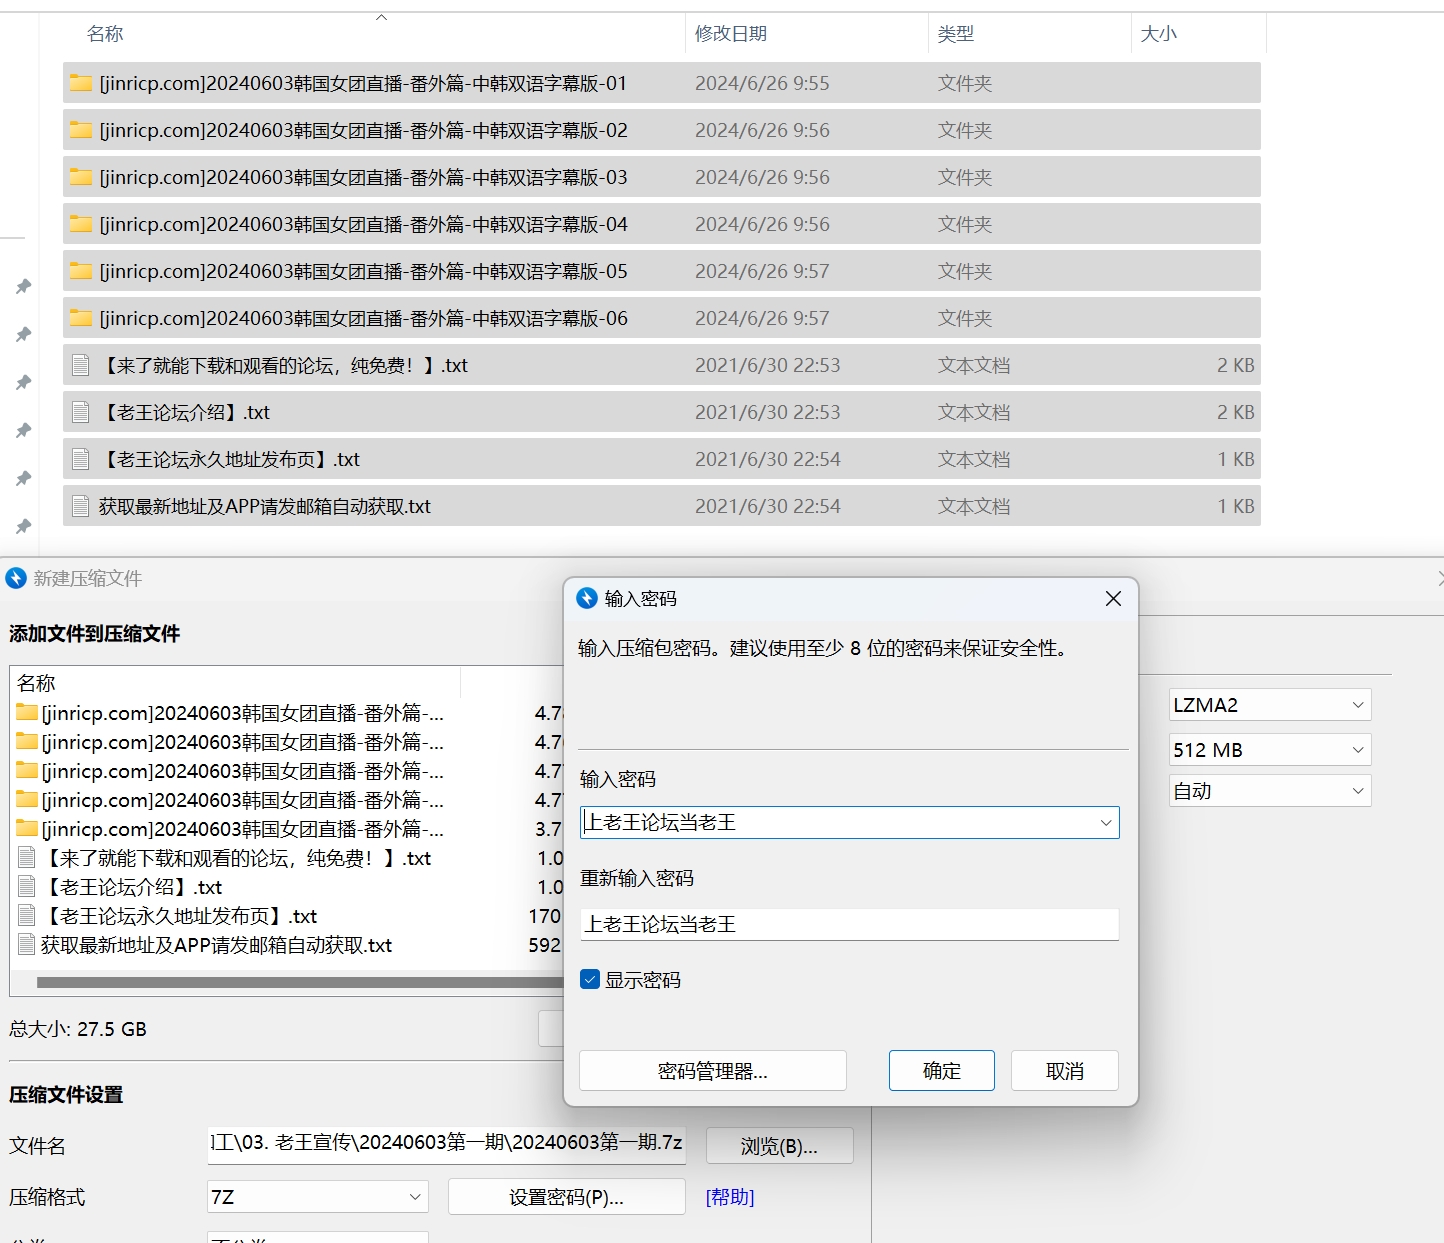Click folder icon of the subtitle folder ending -02
Viewport: 1444px width, 1243px height.
[x=81, y=130]
